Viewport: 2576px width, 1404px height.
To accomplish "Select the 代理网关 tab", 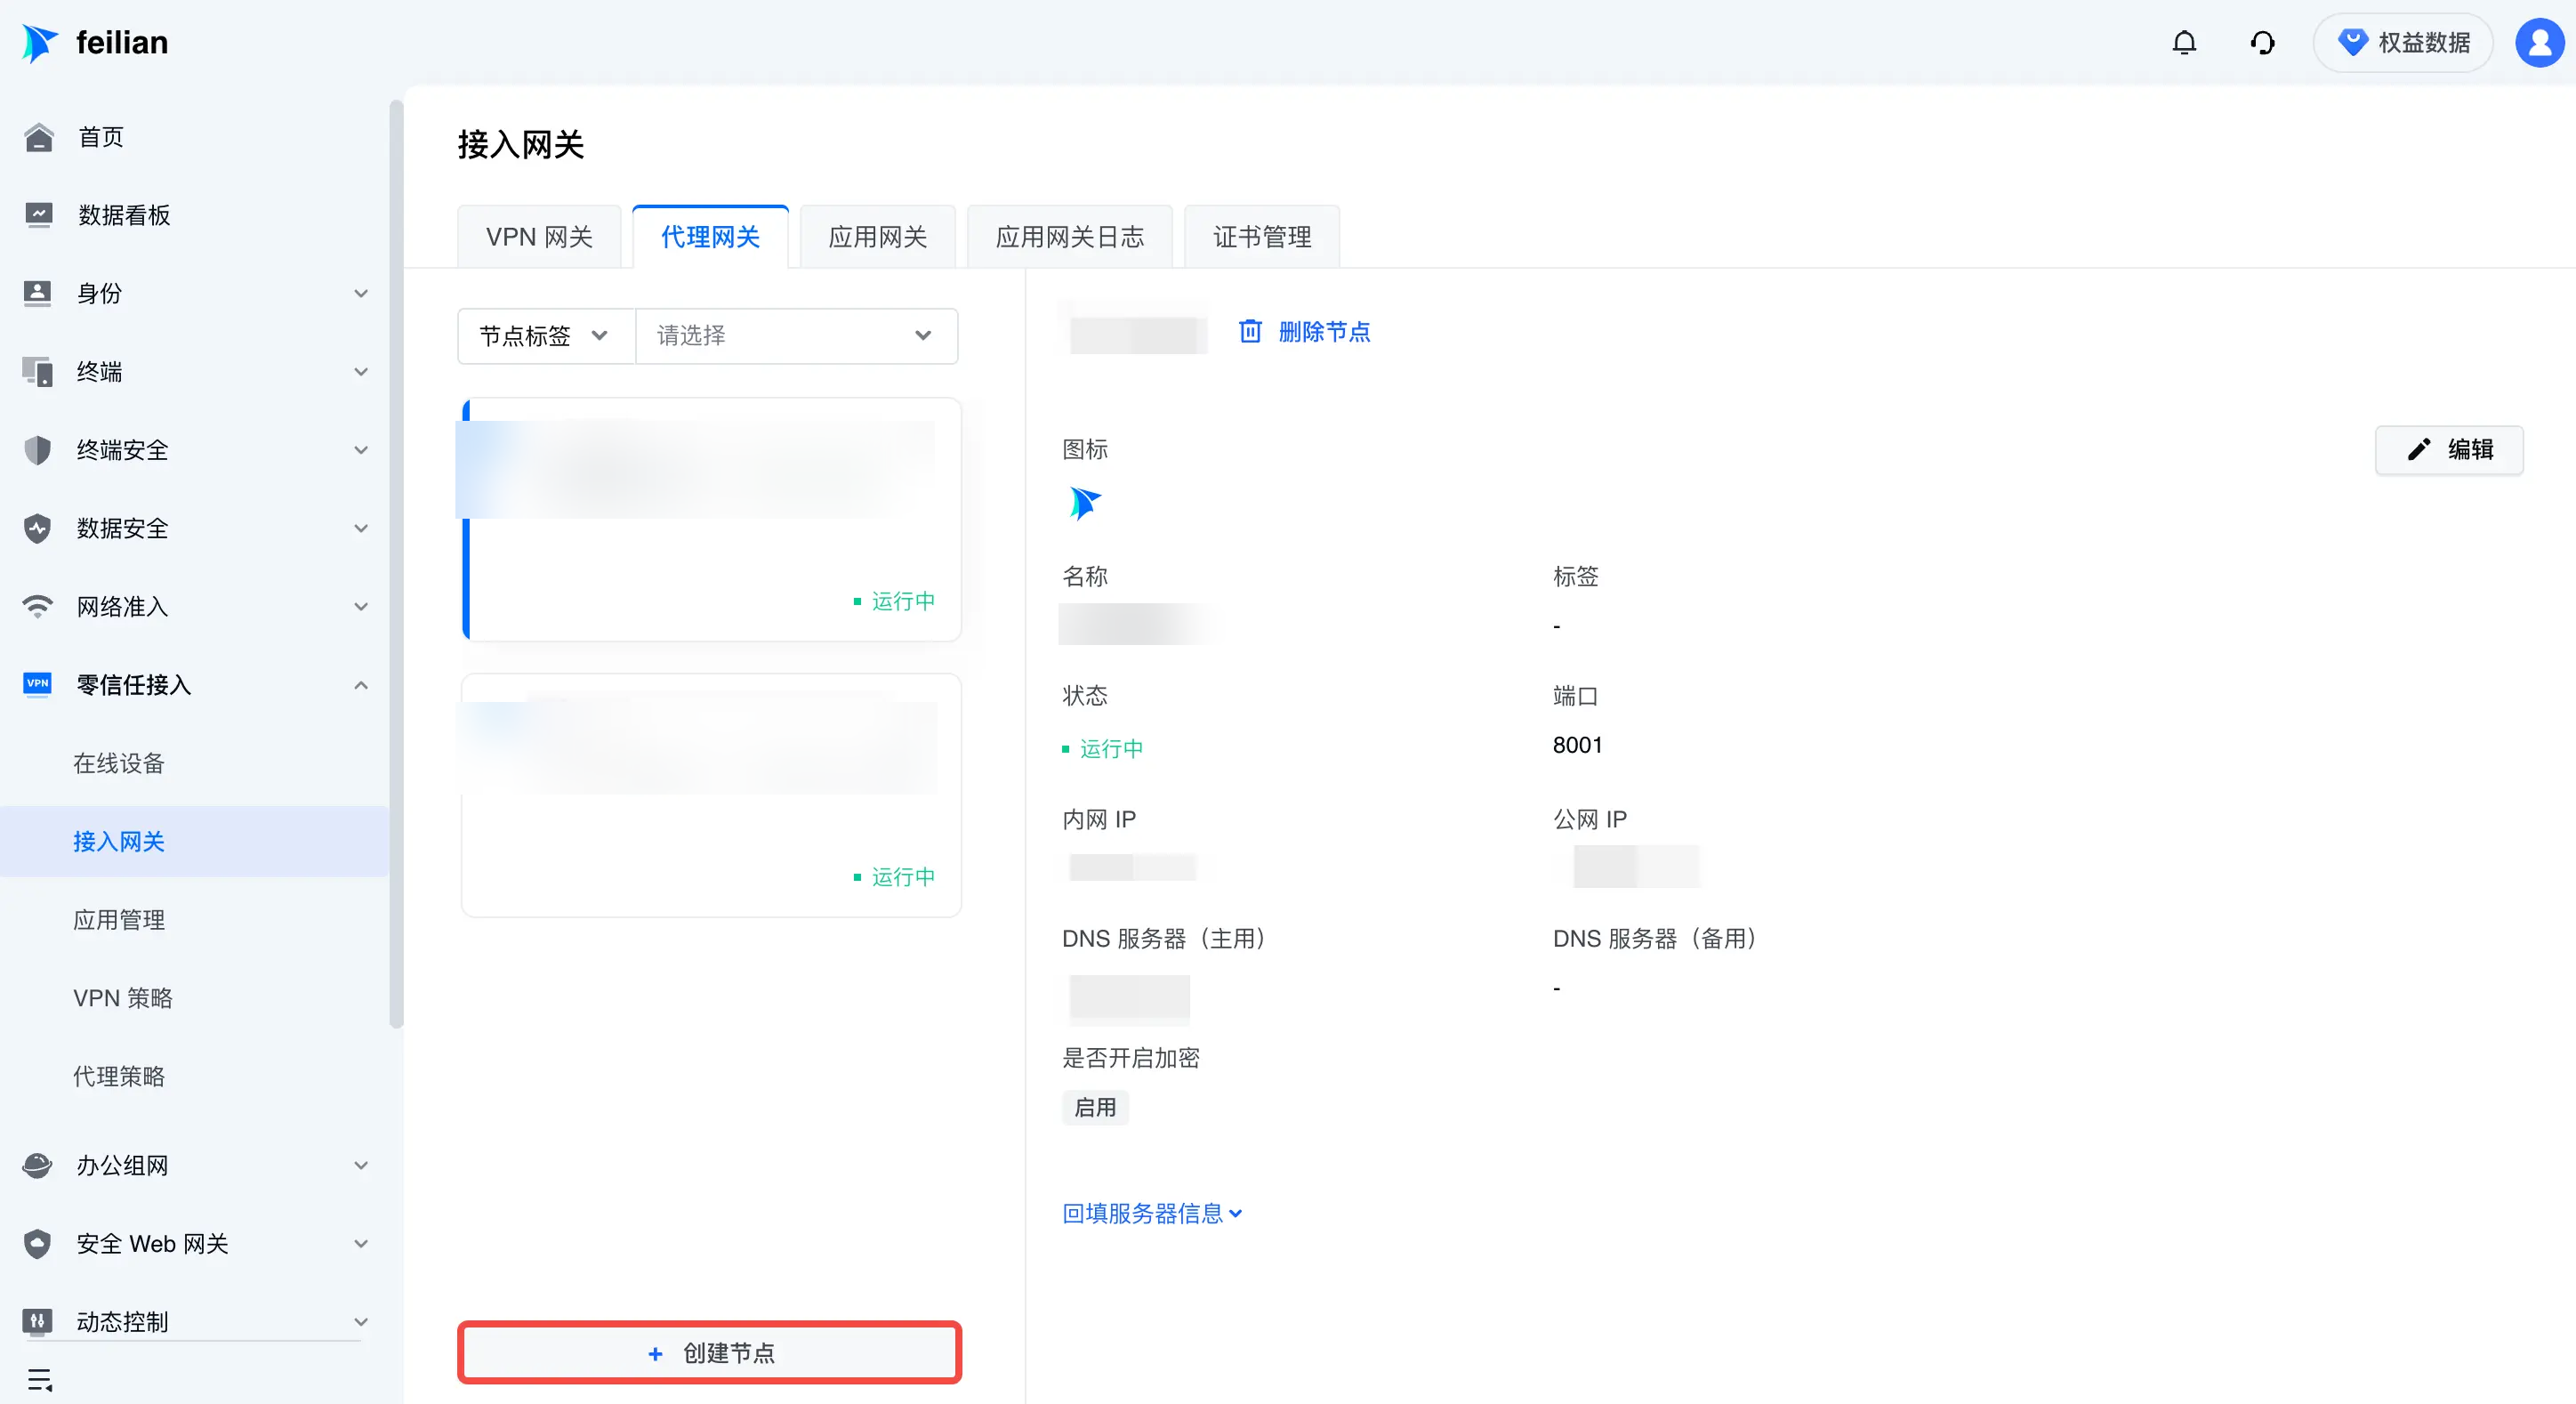I will [710, 237].
